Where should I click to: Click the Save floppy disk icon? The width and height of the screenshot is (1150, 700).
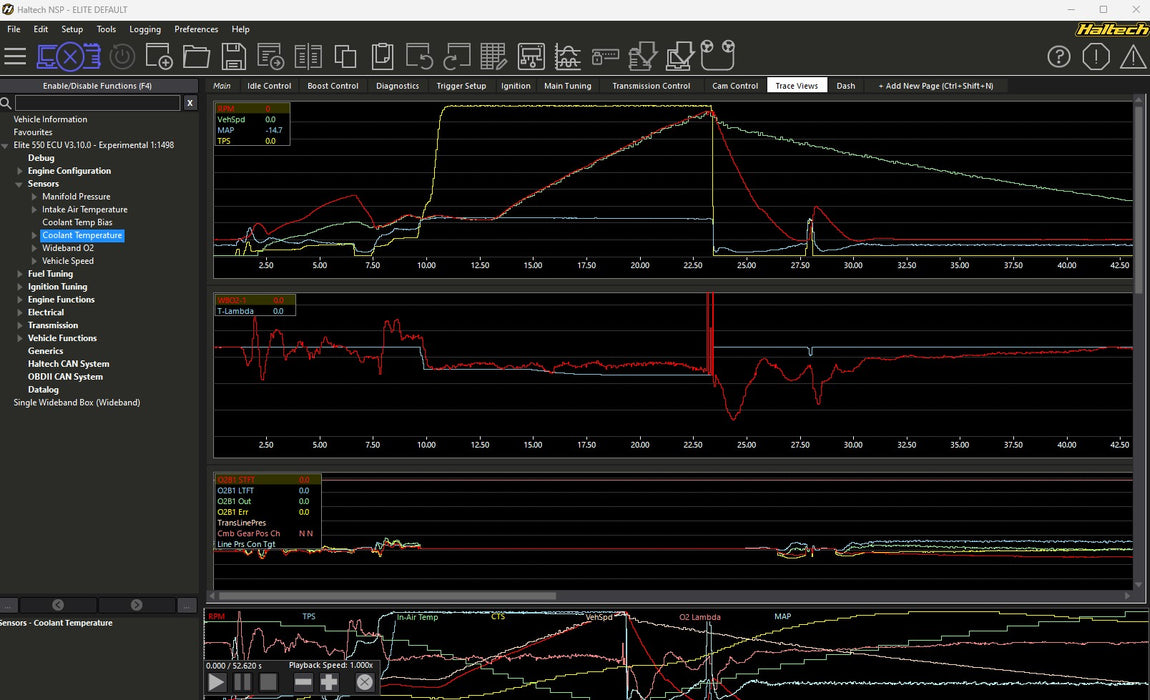[233, 56]
